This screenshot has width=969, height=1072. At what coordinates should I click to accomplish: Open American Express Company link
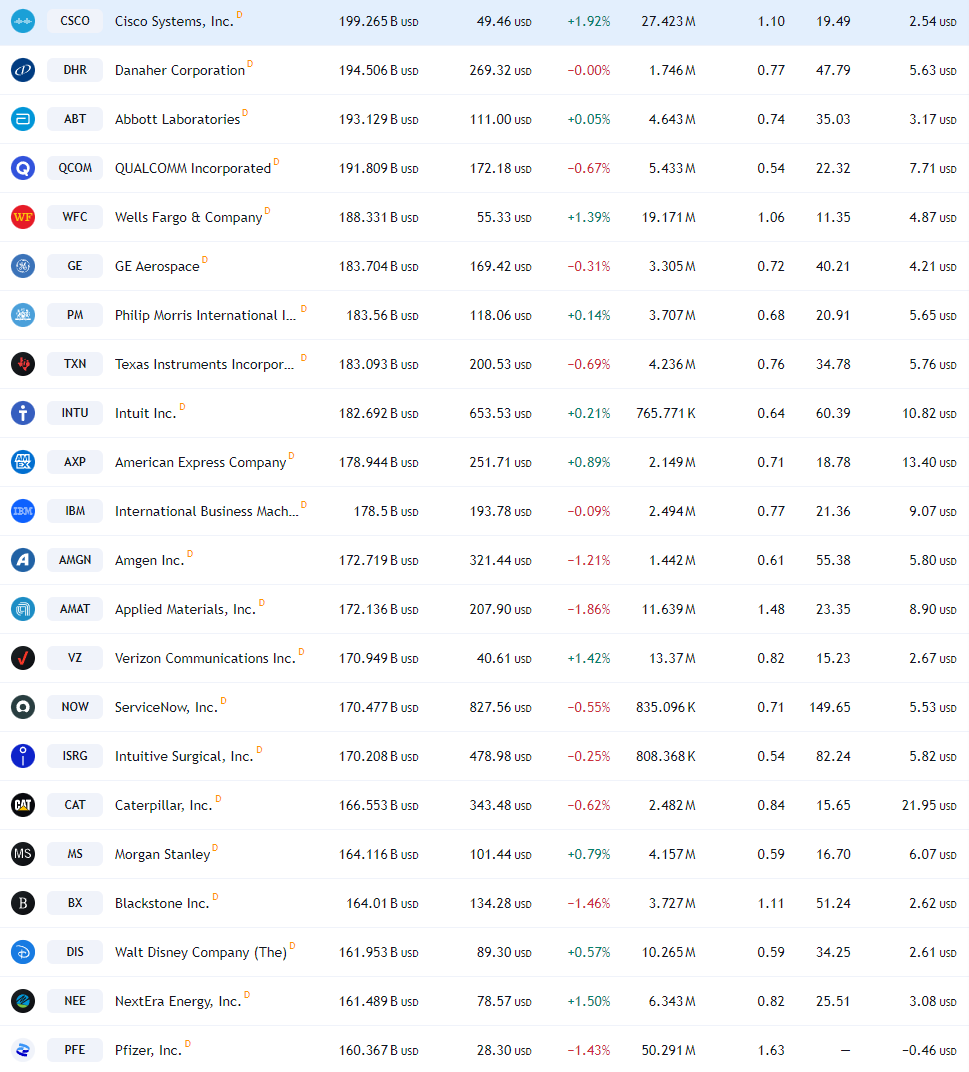[x=200, y=463]
